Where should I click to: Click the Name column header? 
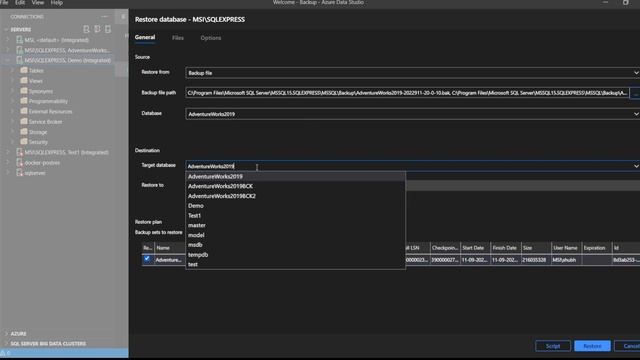coord(169,248)
